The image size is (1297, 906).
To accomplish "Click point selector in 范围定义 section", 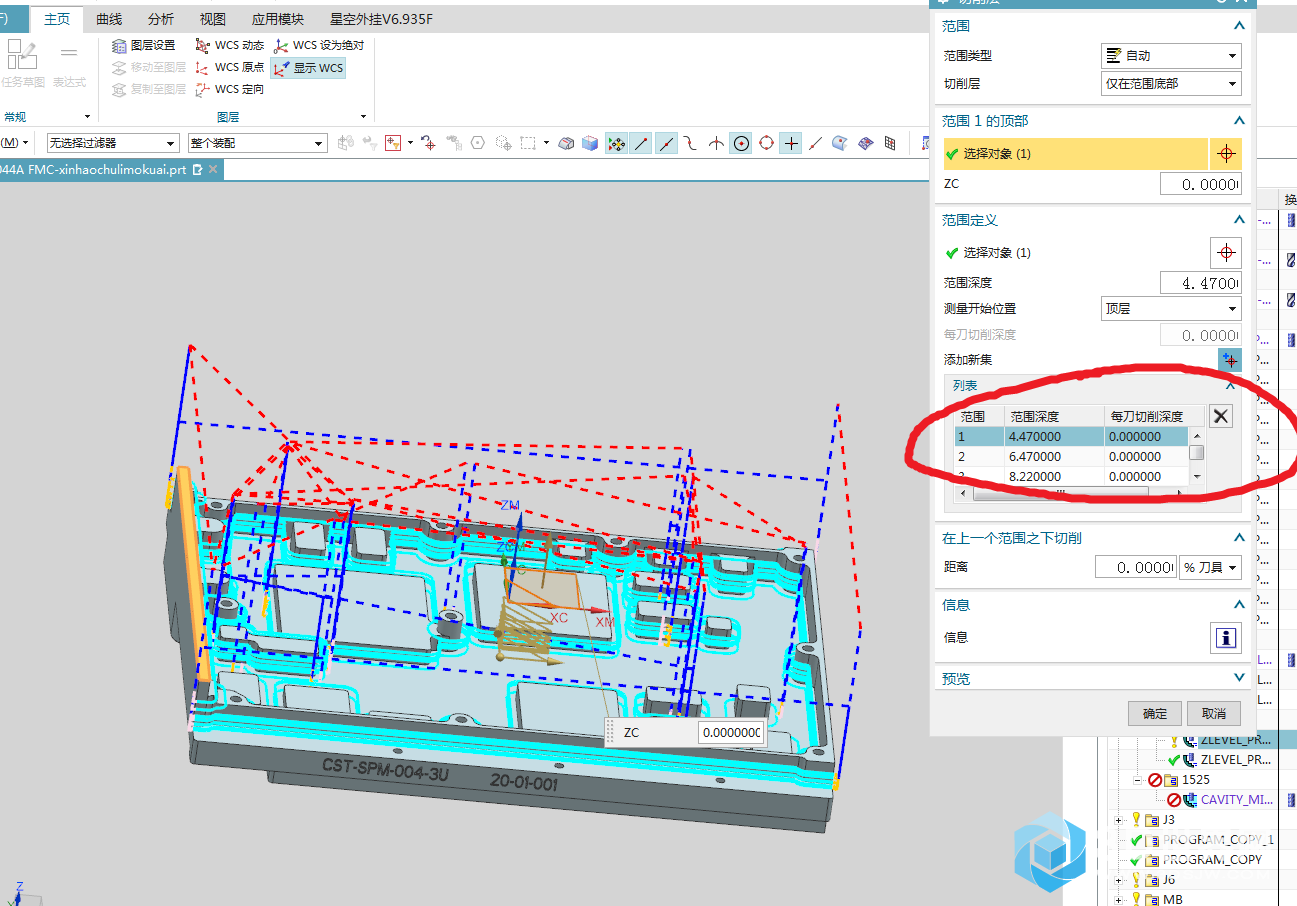I will coord(1226,253).
